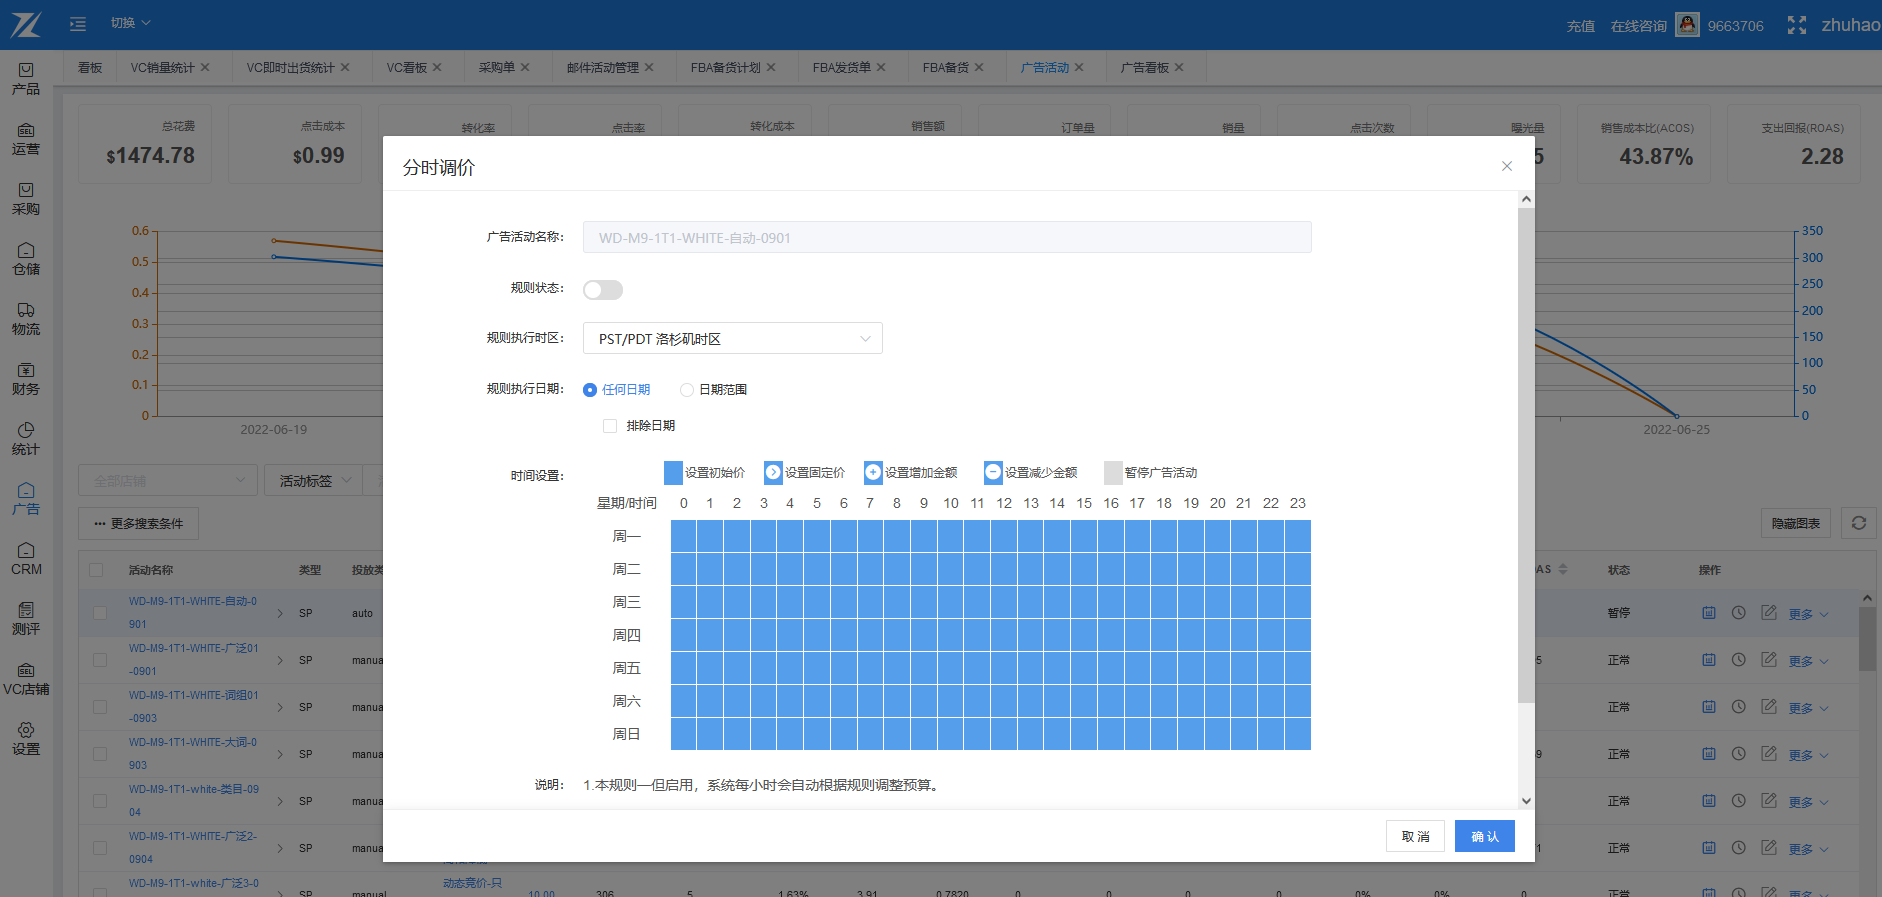The width and height of the screenshot is (1882, 897).
Task: Toggle fullscreen icon in the header
Action: click(1796, 25)
